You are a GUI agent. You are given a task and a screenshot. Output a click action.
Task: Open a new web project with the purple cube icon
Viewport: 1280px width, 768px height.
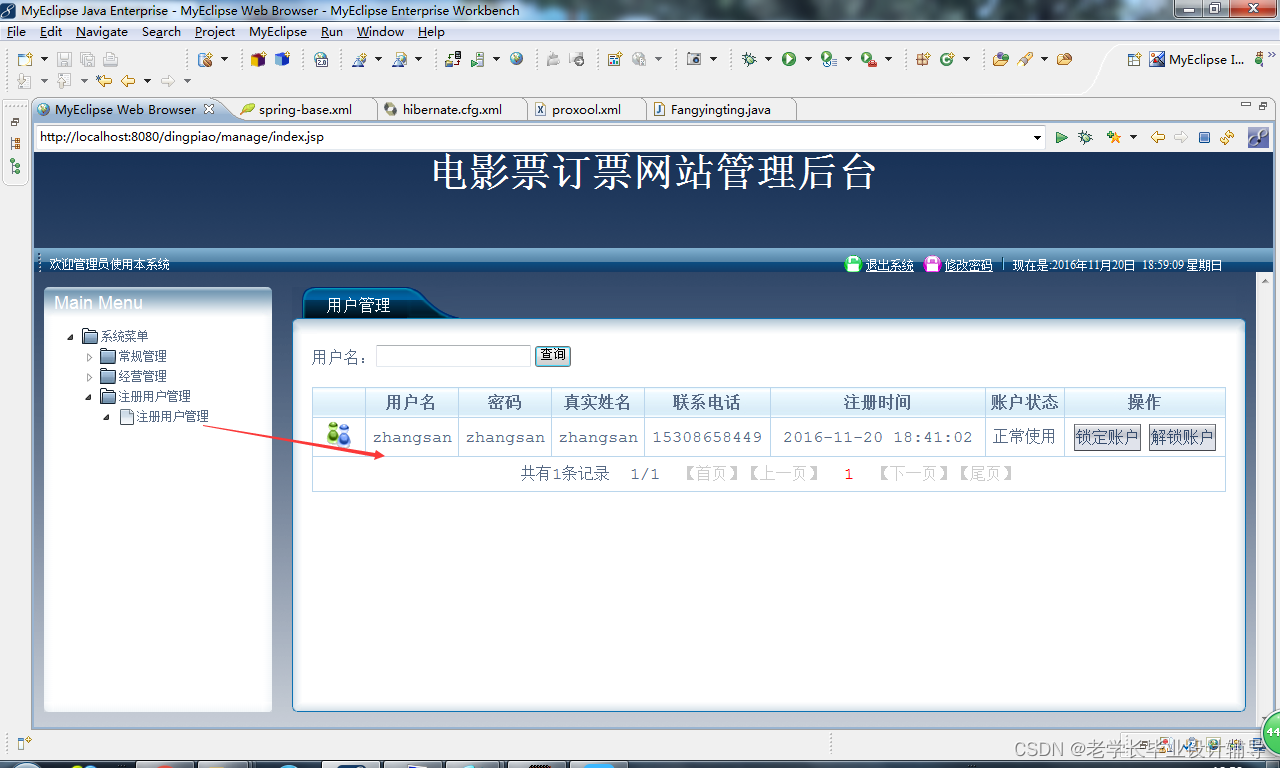click(x=257, y=60)
